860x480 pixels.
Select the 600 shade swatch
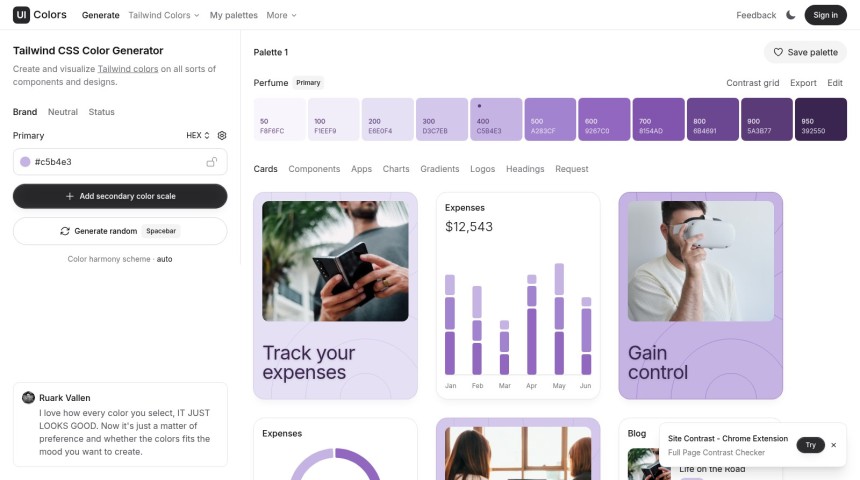(x=604, y=120)
